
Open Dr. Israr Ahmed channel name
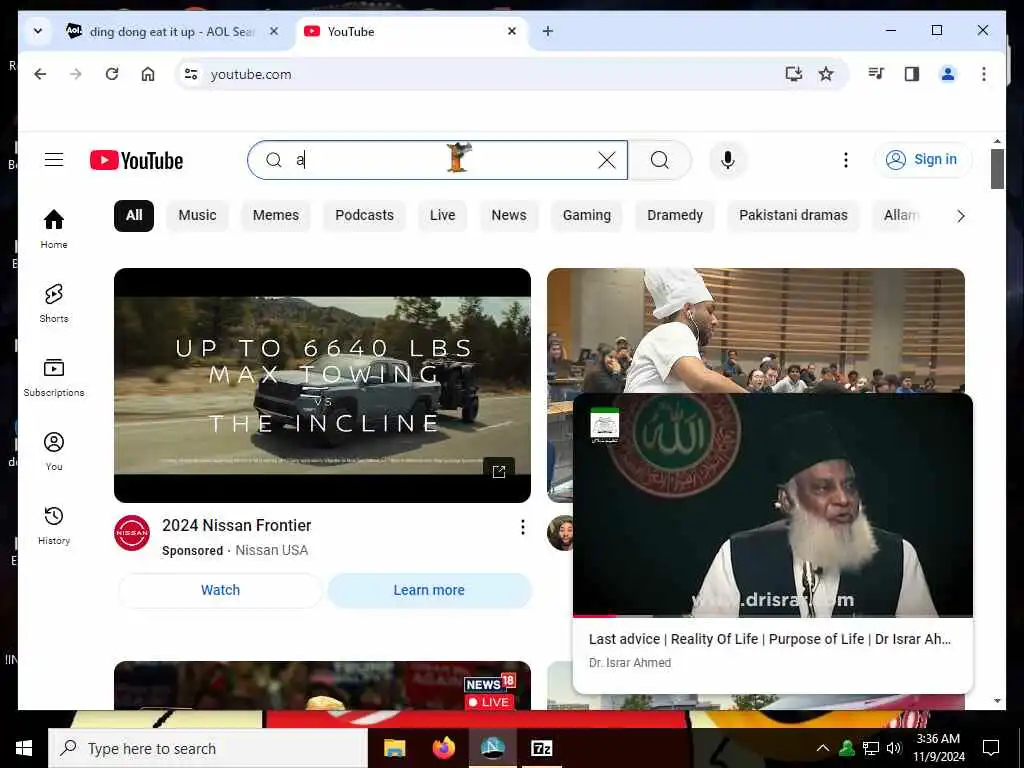630,663
